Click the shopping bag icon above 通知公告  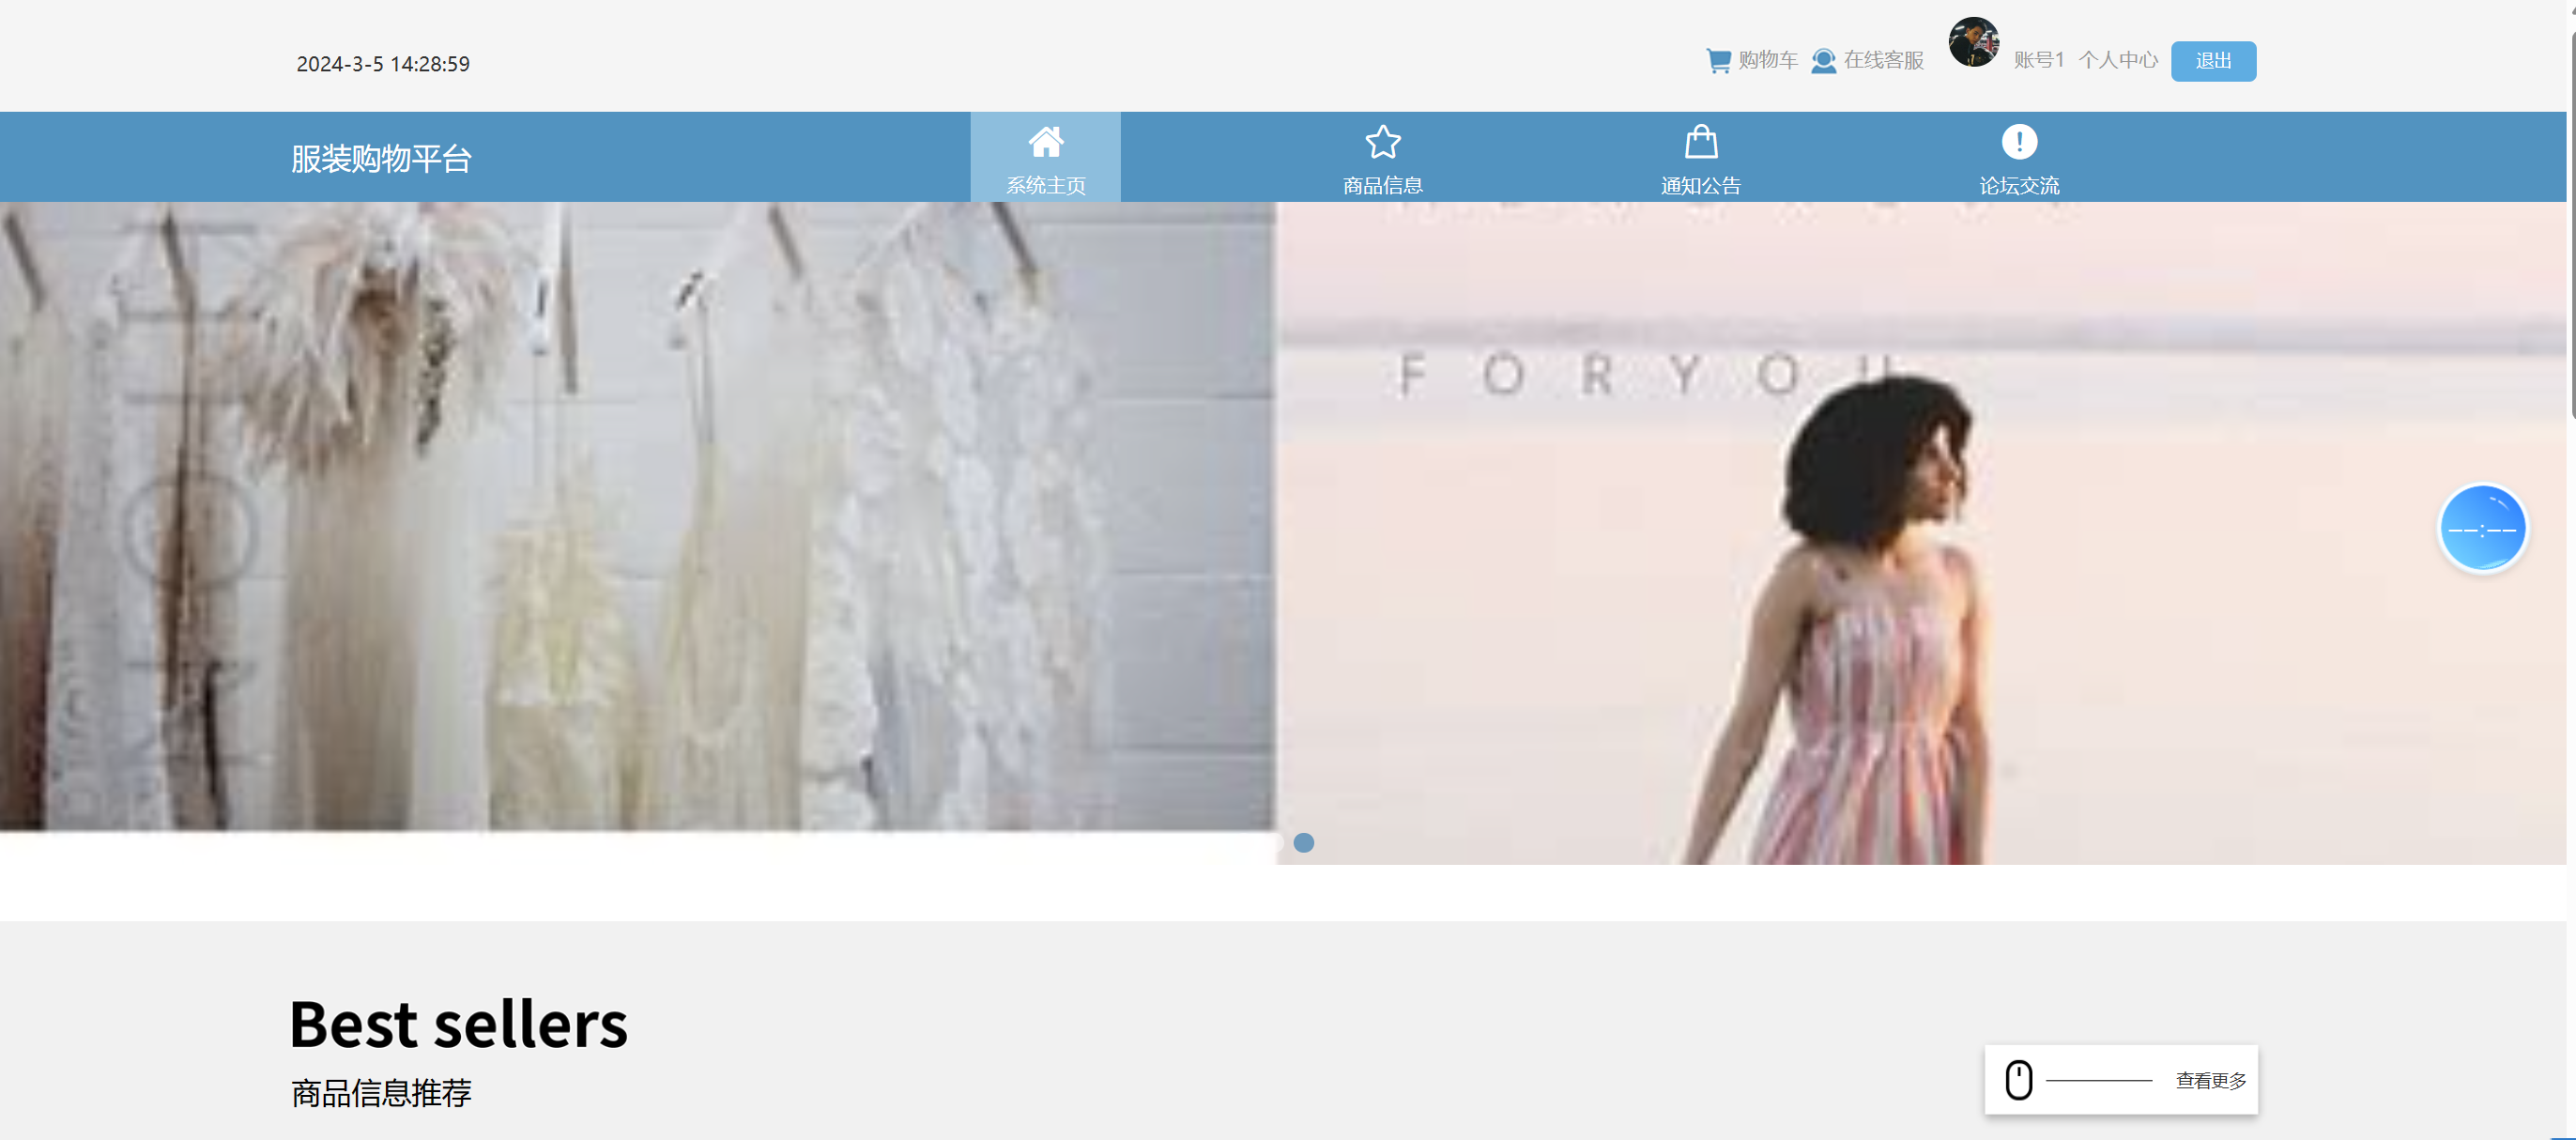(1700, 142)
